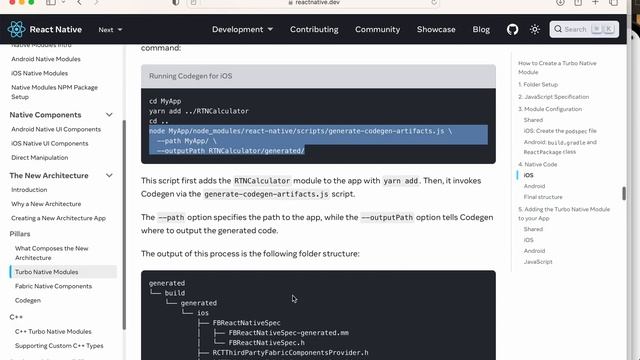The height and width of the screenshot is (360, 640).
Task: Open Fabric Native Components in sidebar
Action: click(53, 286)
